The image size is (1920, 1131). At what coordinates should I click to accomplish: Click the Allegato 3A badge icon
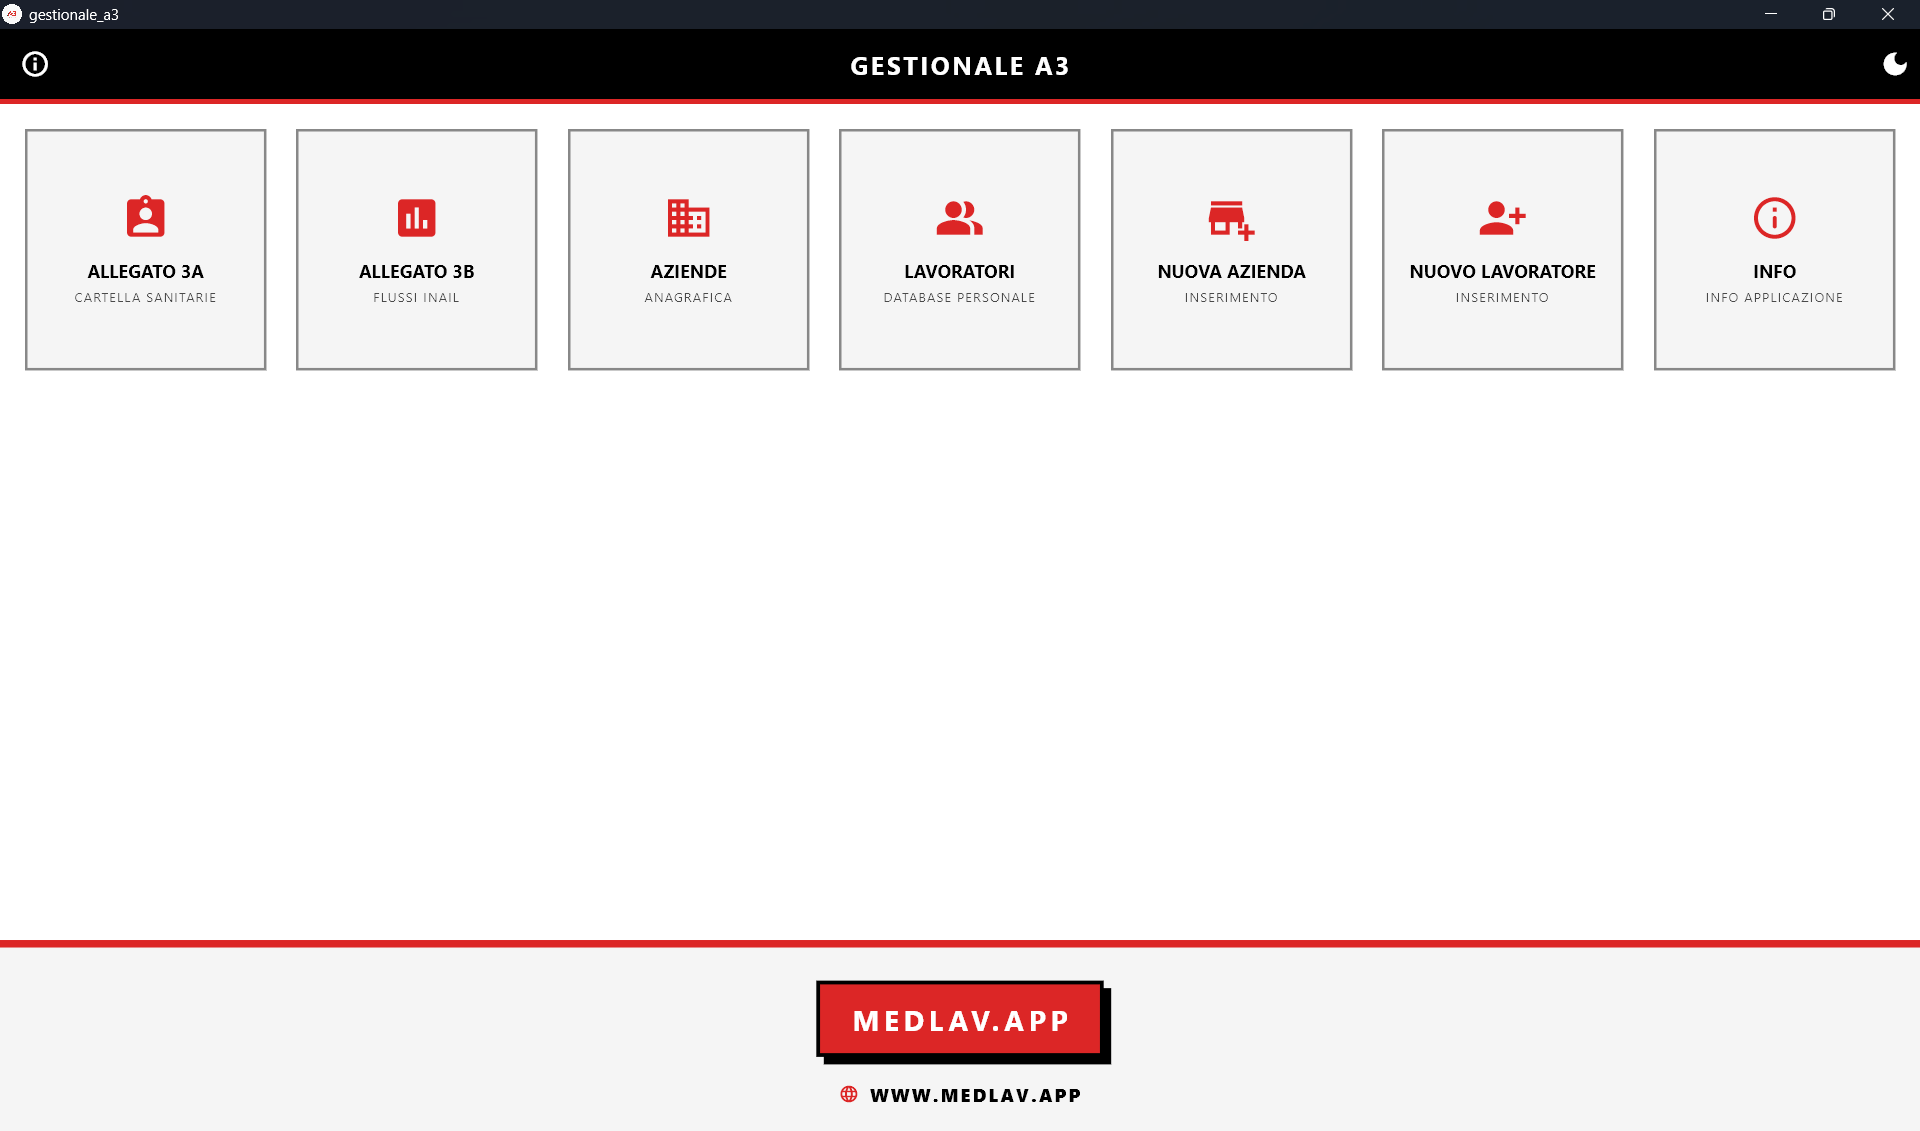click(145, 217)
